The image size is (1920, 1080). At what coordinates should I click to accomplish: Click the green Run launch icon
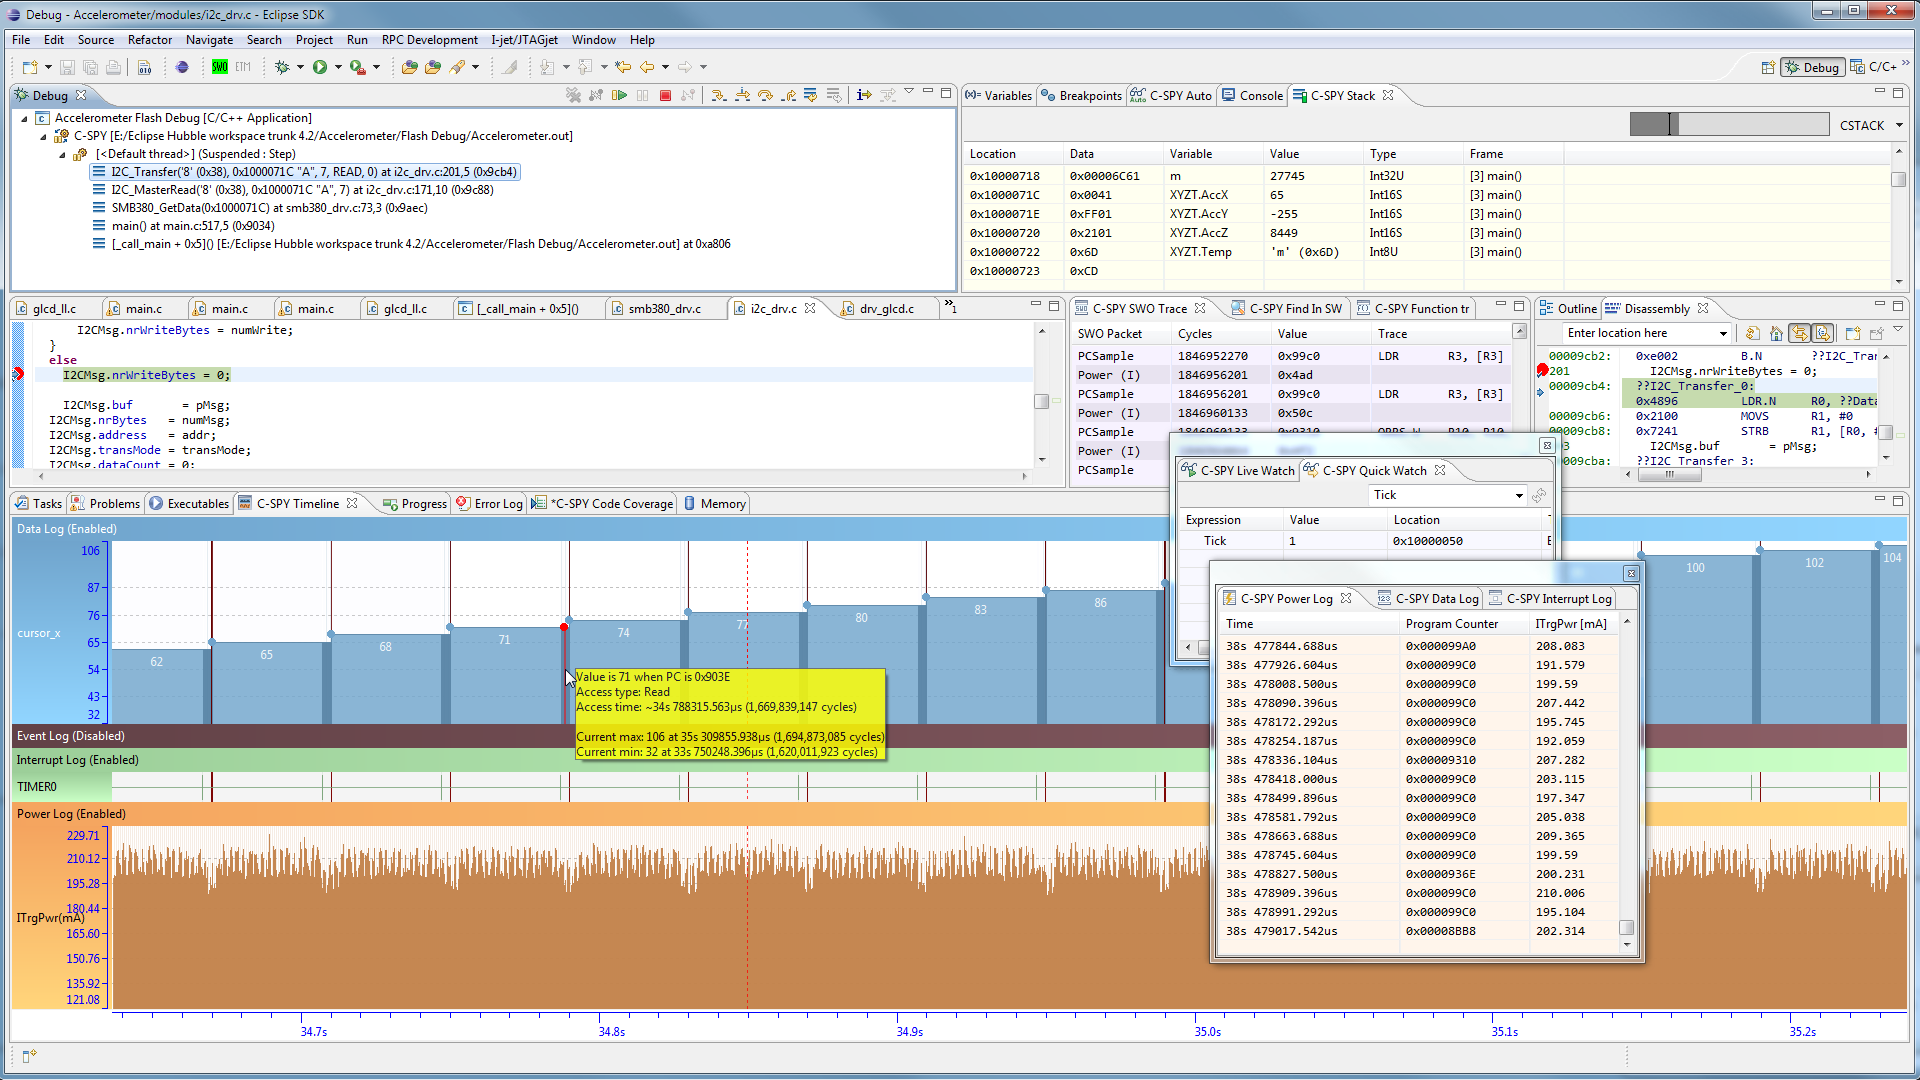[320, 67]
